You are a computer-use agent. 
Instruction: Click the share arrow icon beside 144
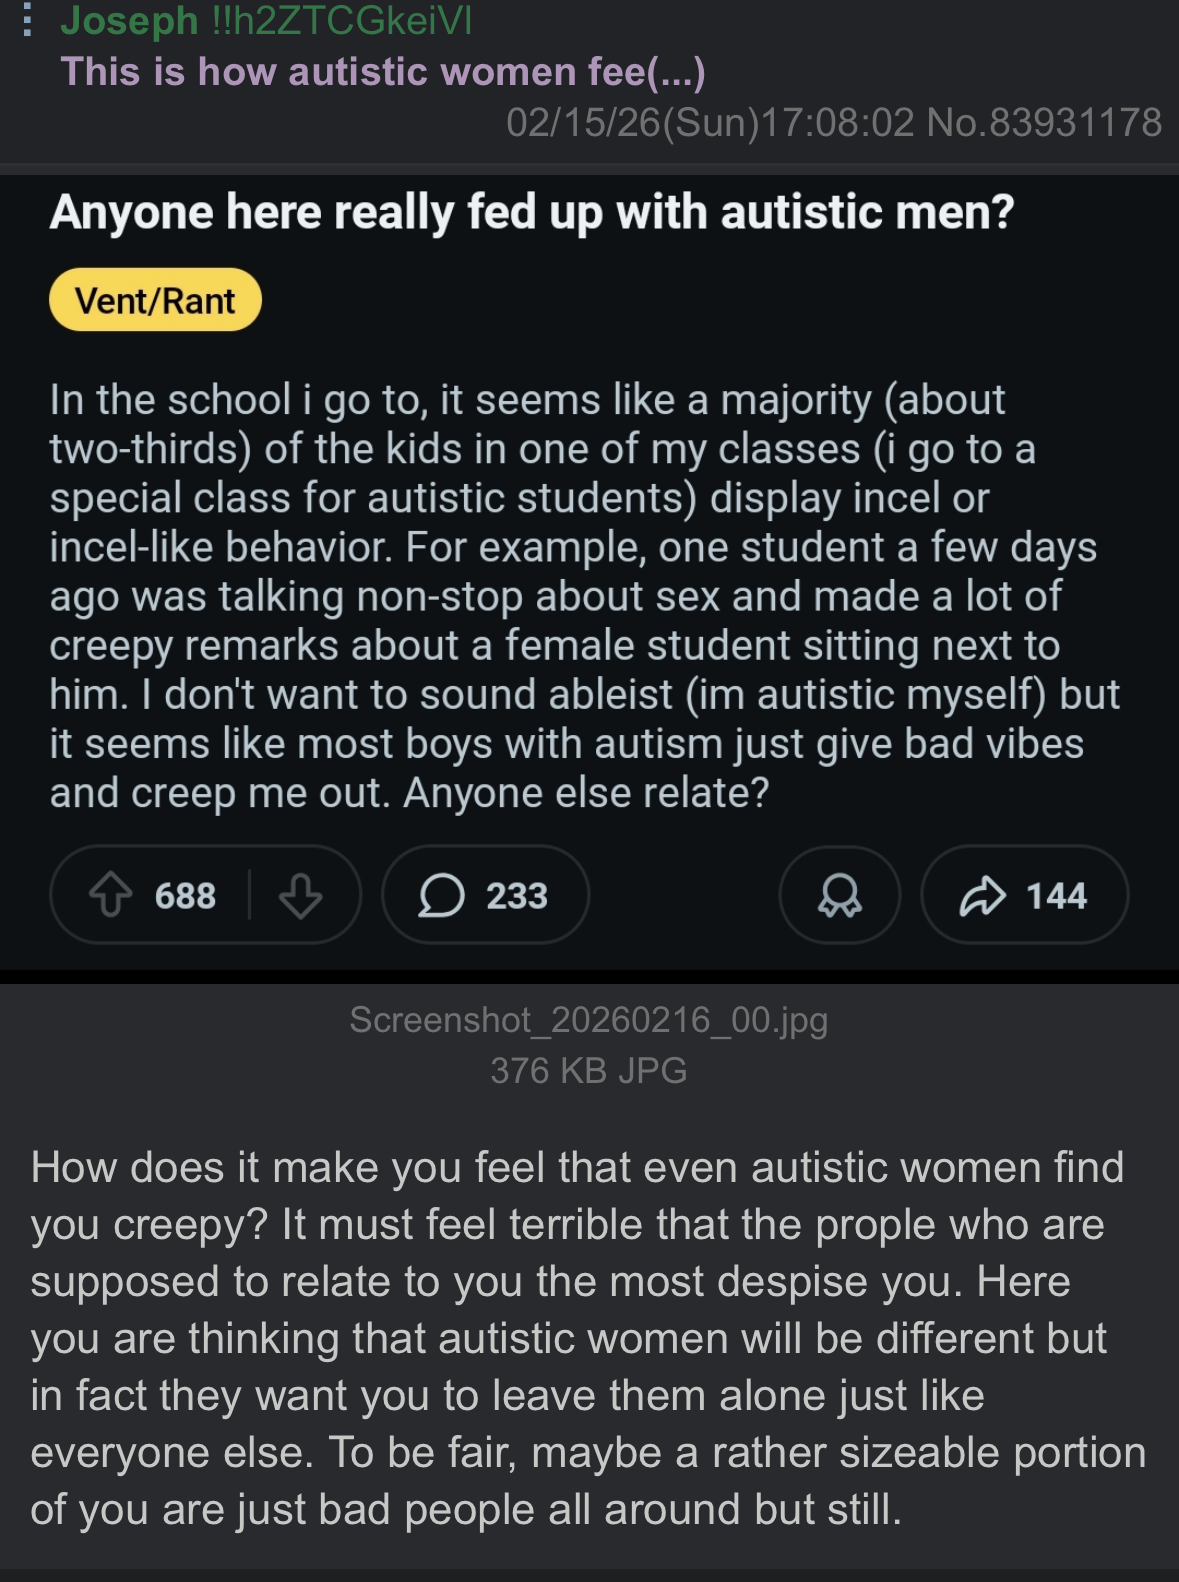tap(983, 896)
